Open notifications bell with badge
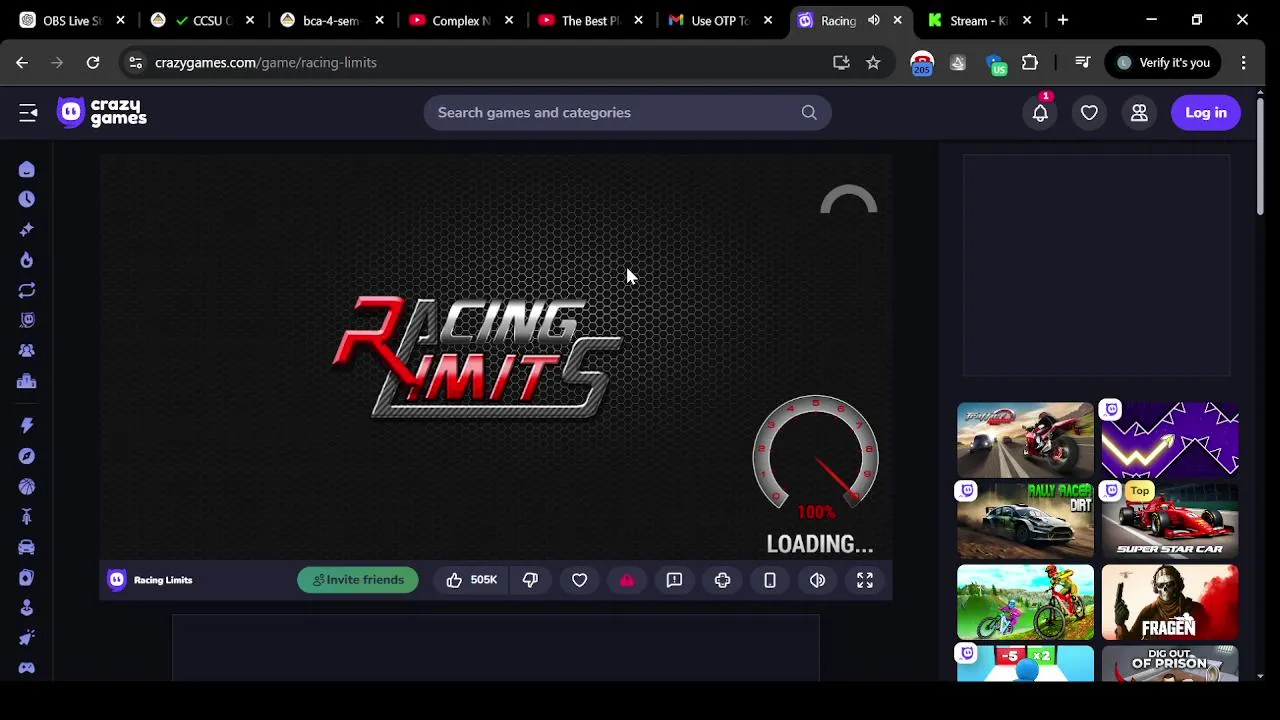 click(x=1040, y=112)
